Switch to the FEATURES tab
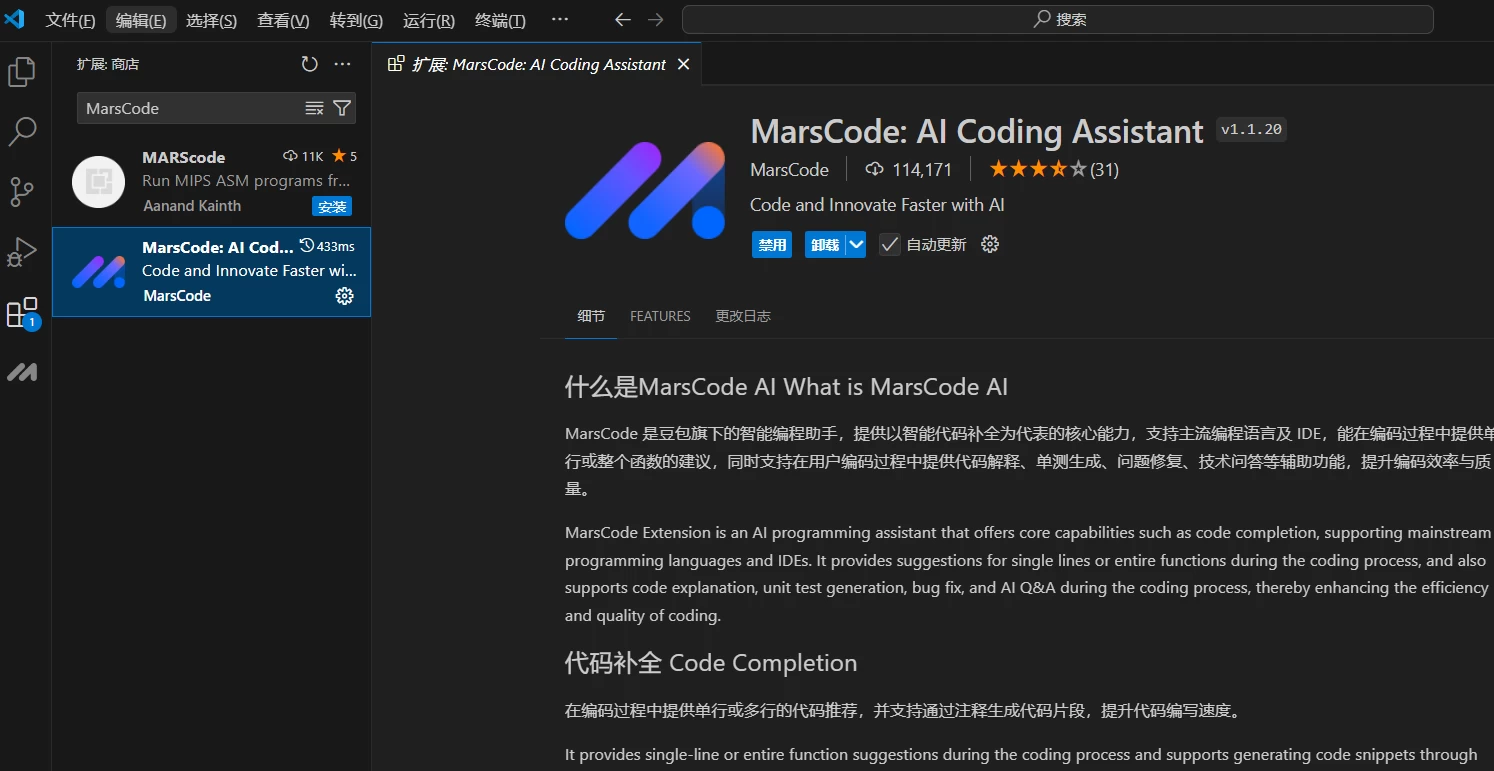1494x771 pixels. pos(660,315)
